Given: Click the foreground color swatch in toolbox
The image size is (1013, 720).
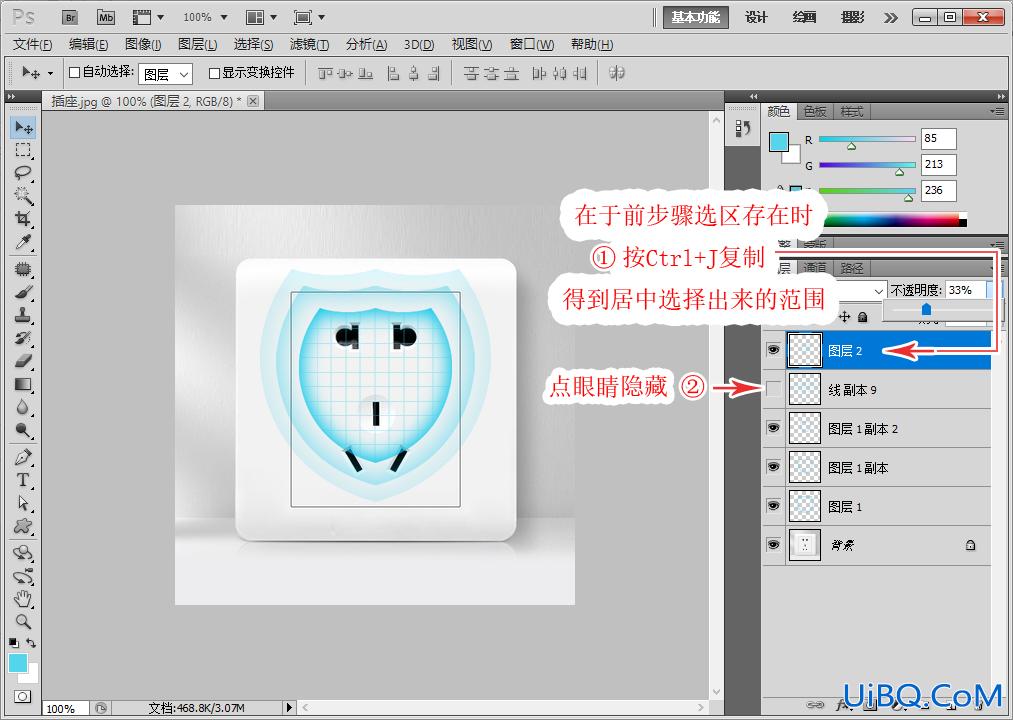Looking at the screenshot, I should pos(17,662).
